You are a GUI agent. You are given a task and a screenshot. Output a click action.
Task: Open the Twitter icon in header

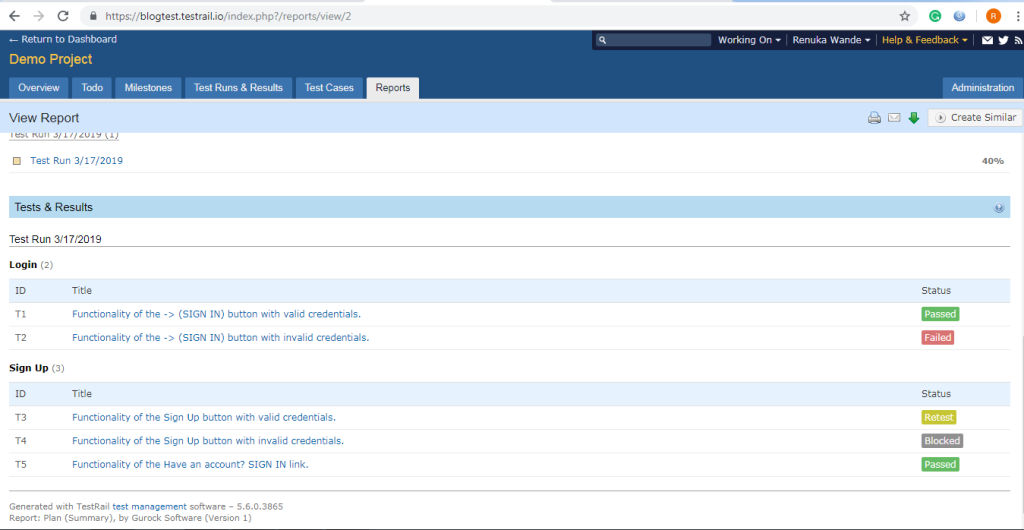tap(1003, 40)
